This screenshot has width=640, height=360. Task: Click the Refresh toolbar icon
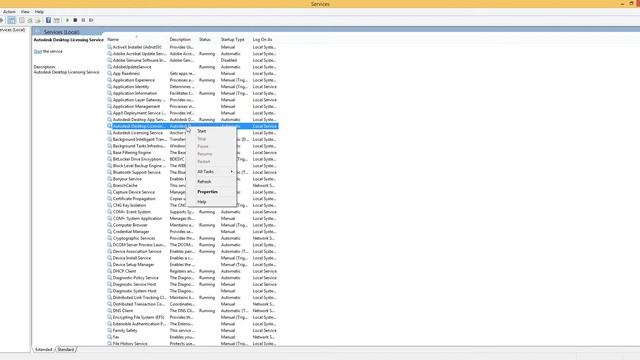click(30, 20)
